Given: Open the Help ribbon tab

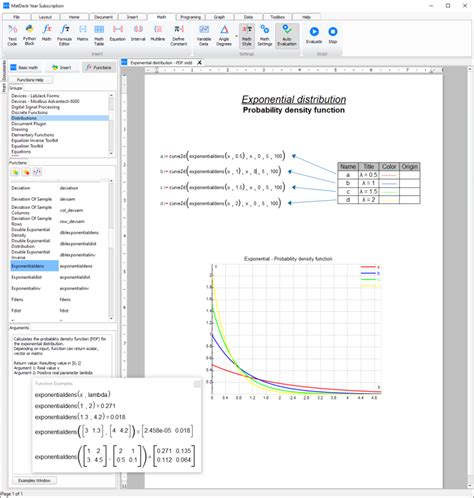Looking at the screenshot, I should (x=306, y=17).
